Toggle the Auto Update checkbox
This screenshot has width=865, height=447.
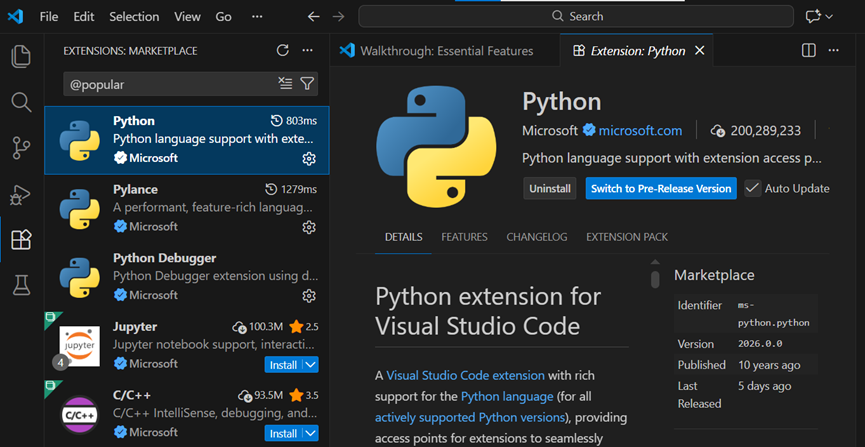(753, 188)
